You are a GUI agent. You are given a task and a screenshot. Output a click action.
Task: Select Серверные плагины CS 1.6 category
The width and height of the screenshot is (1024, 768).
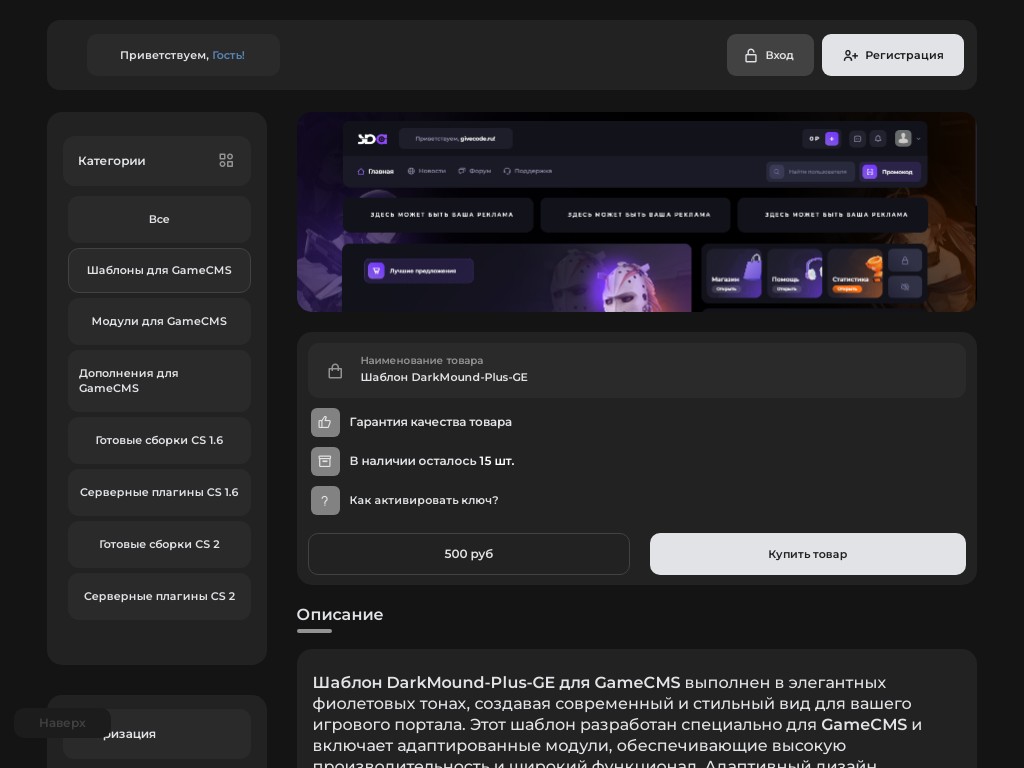159,492
